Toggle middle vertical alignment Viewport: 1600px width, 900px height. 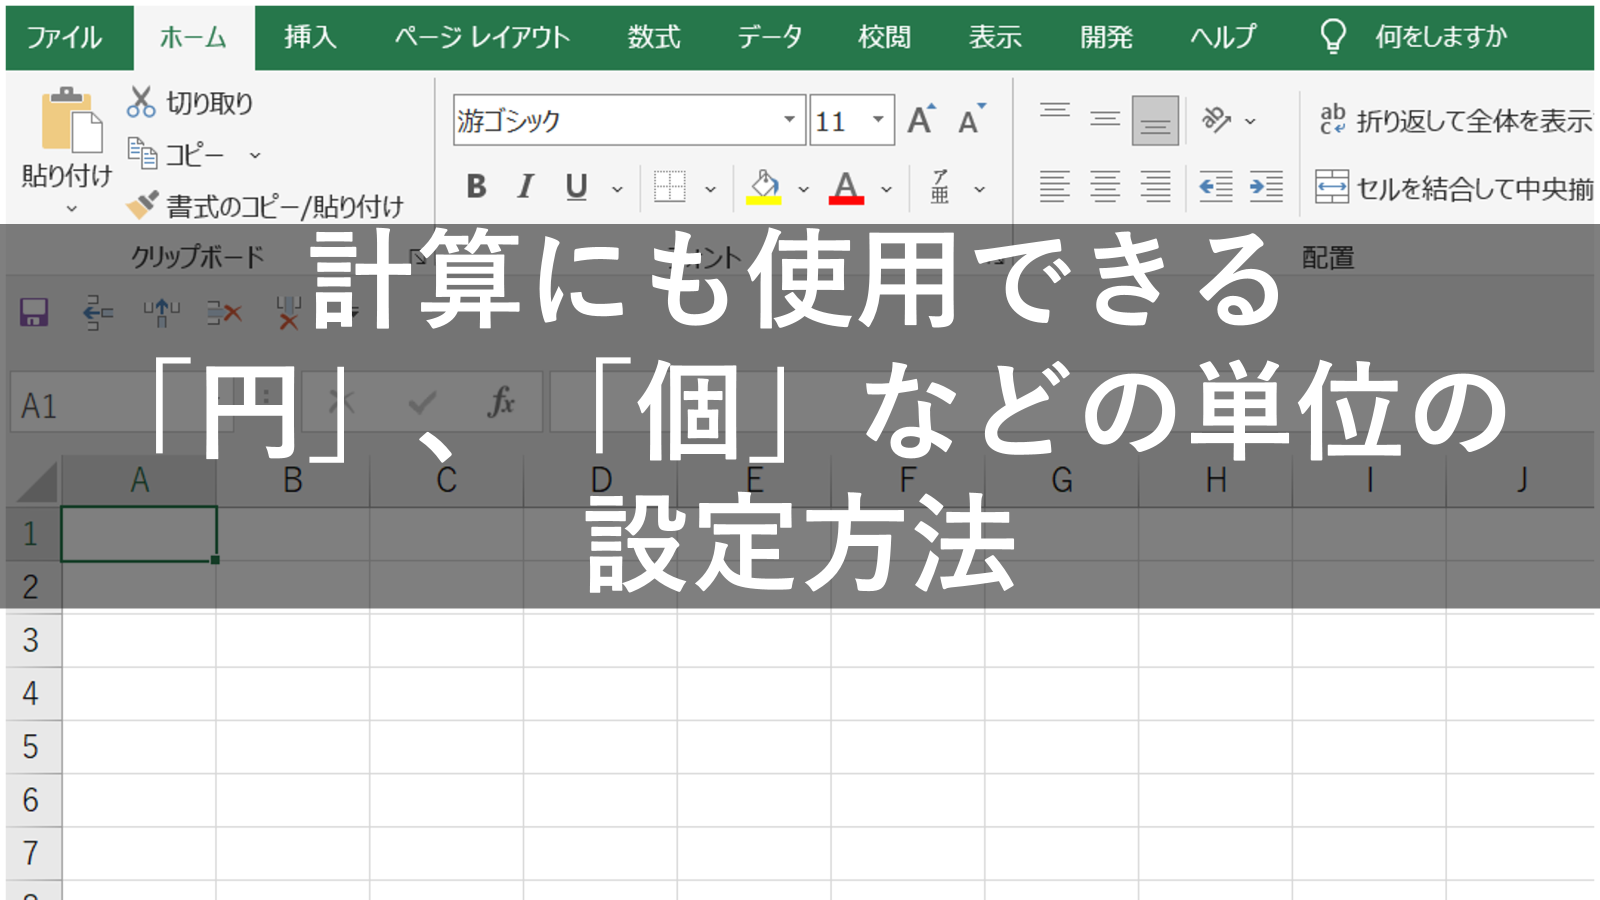coord(1105,120)
